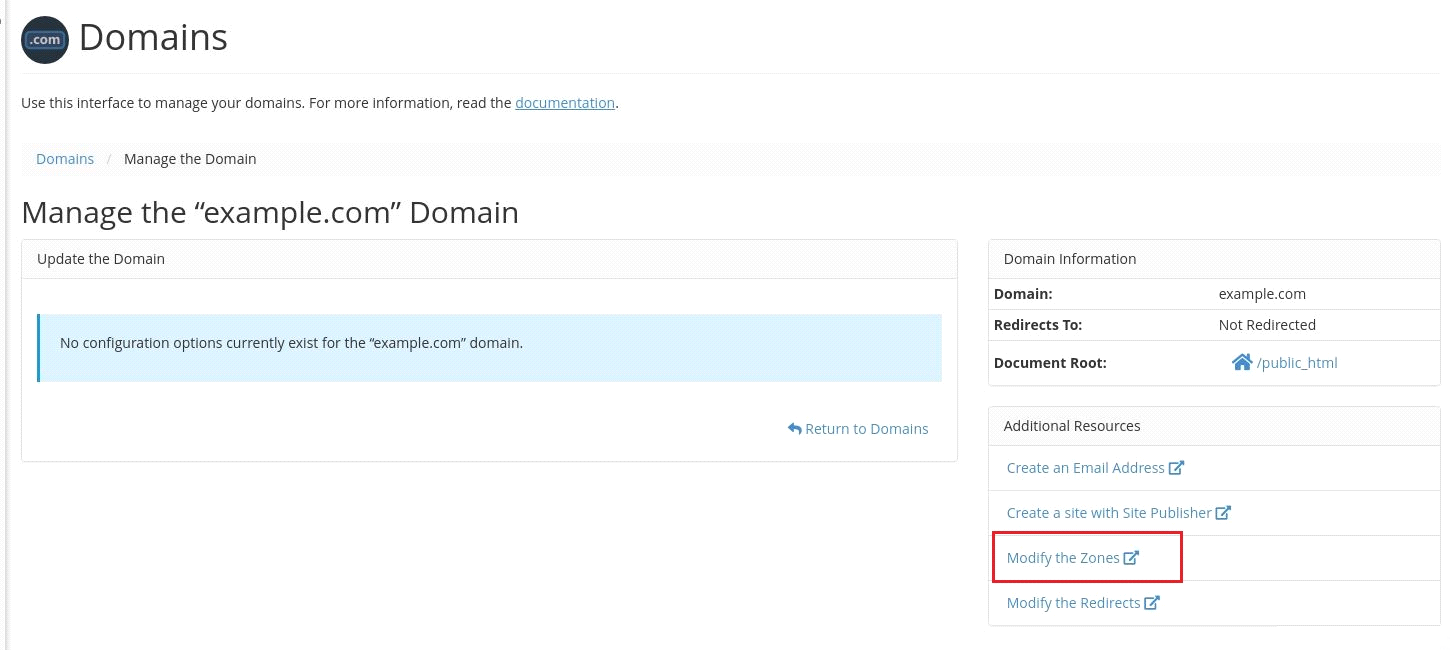Click the back arrow icon beside Return to Domains
The image size is (1450, 650).
(795, 428)
